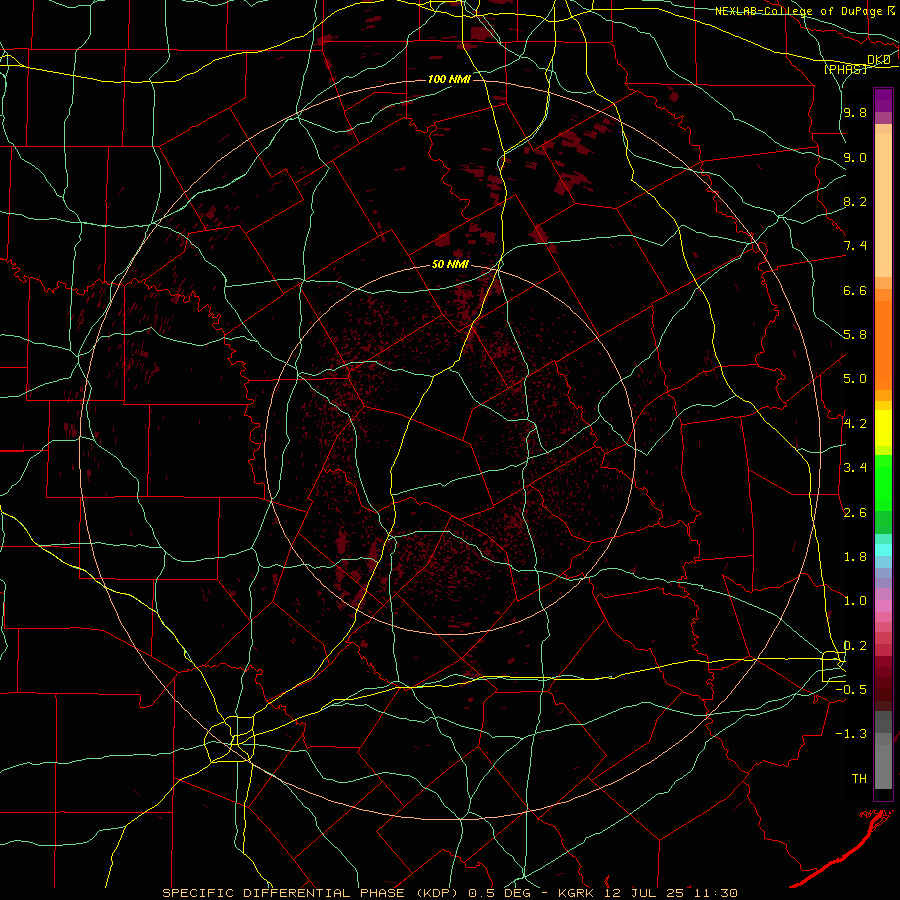Image resolution: width=900 pixels, height=900 pixels.
Task: Click the 4.2 scale value
Action: (x=855, y=424)
